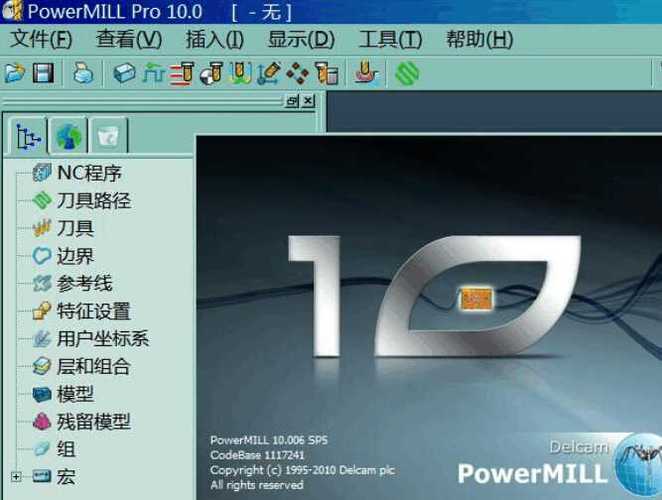The image size is (662, 500).
Task: Click the NC程序 tree icon
Action: point(42,173)
